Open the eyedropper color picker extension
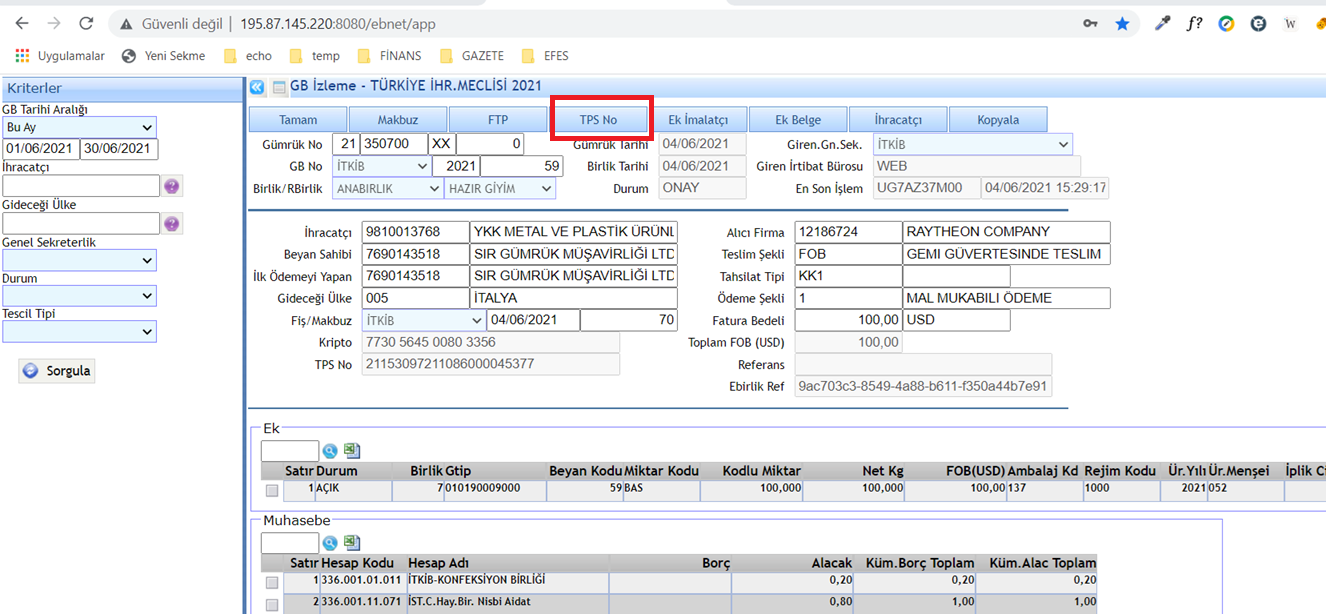The height and width of the screenshot is (614, 1326). tap(1162, 23)
